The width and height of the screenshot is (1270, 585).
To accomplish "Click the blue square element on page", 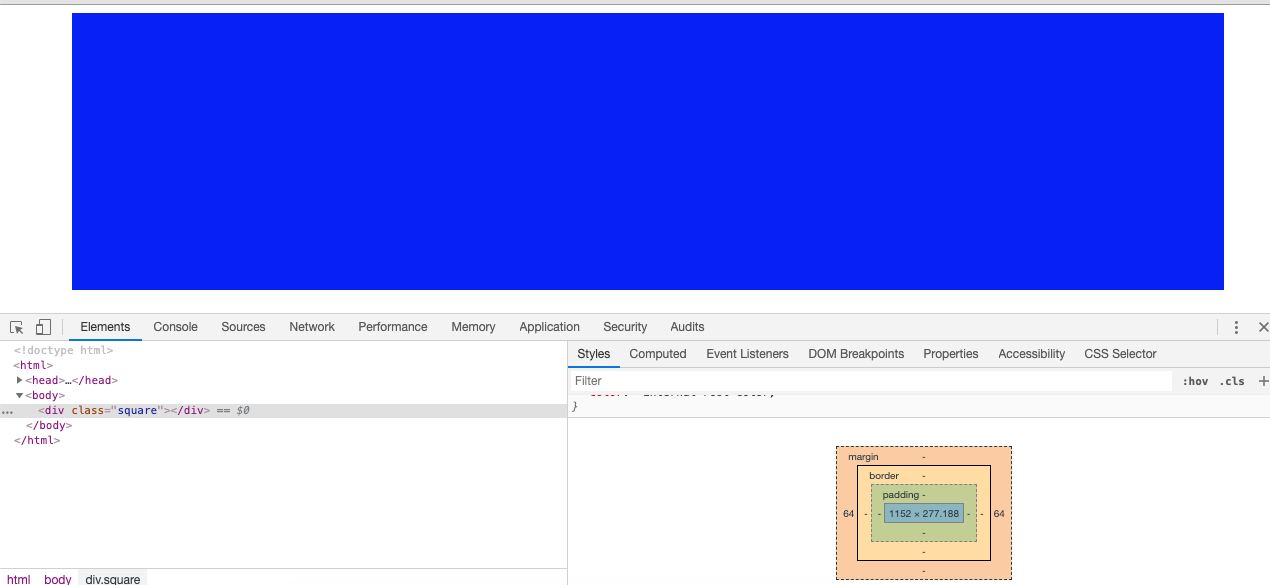I will click(x=648, y=151).
